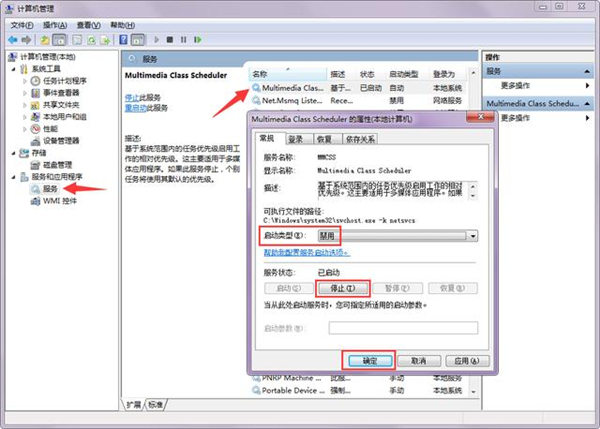Select the Multimedia Clas... service row
This screenshot has width=600, height=429.
pyautogui.click(x=358, y=88)
